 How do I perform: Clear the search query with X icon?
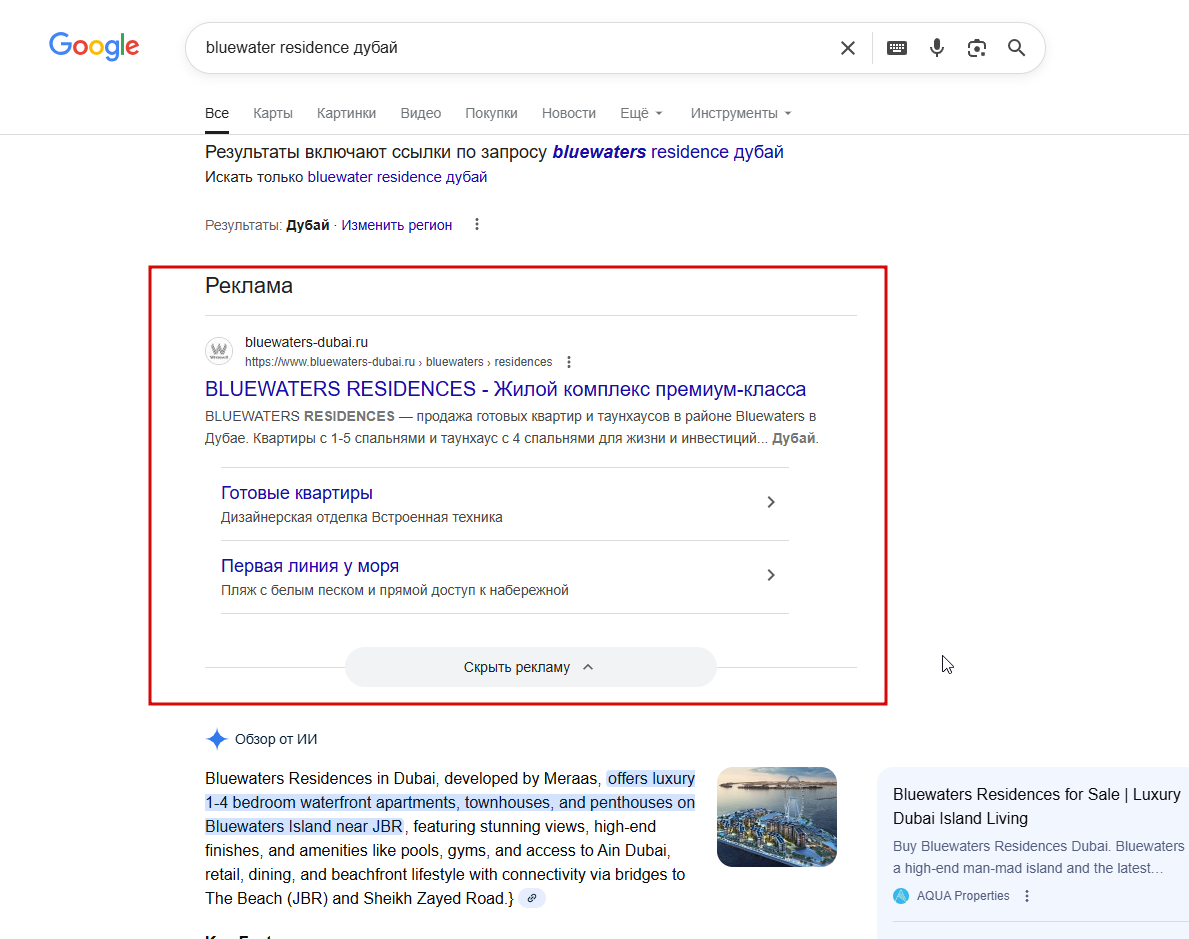(848, 48)
